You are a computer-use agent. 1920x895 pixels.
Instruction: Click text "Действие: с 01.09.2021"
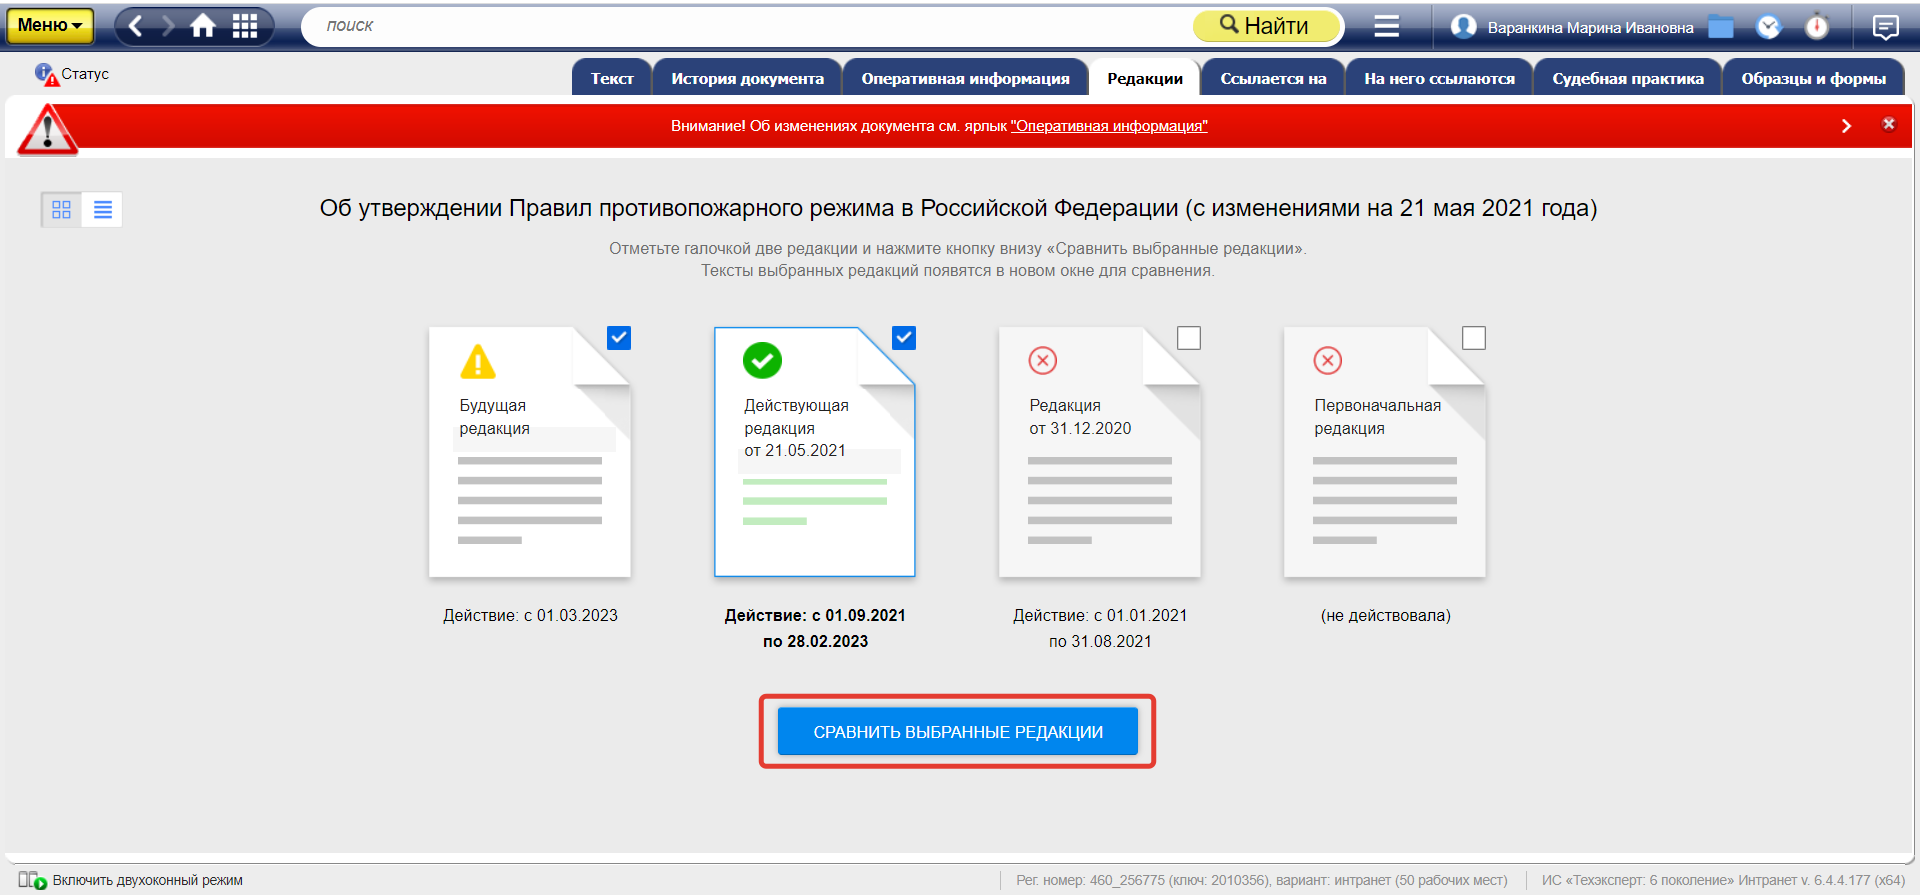815,615
